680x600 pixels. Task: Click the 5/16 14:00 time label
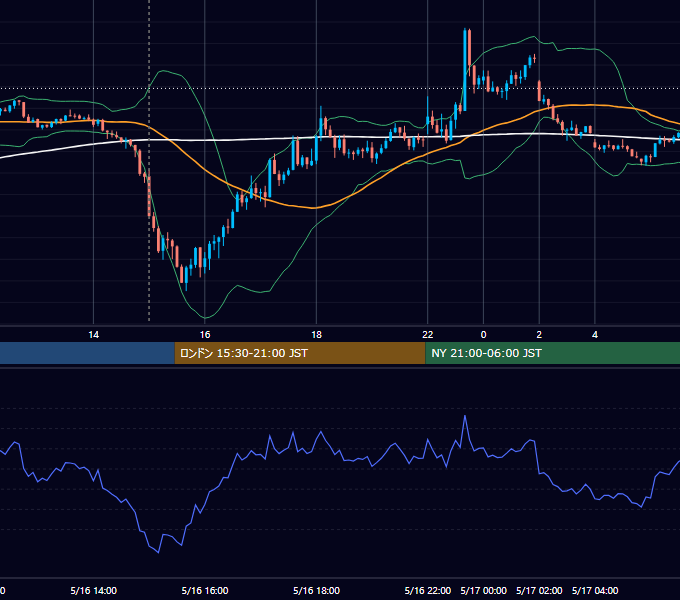coord(93,590)
